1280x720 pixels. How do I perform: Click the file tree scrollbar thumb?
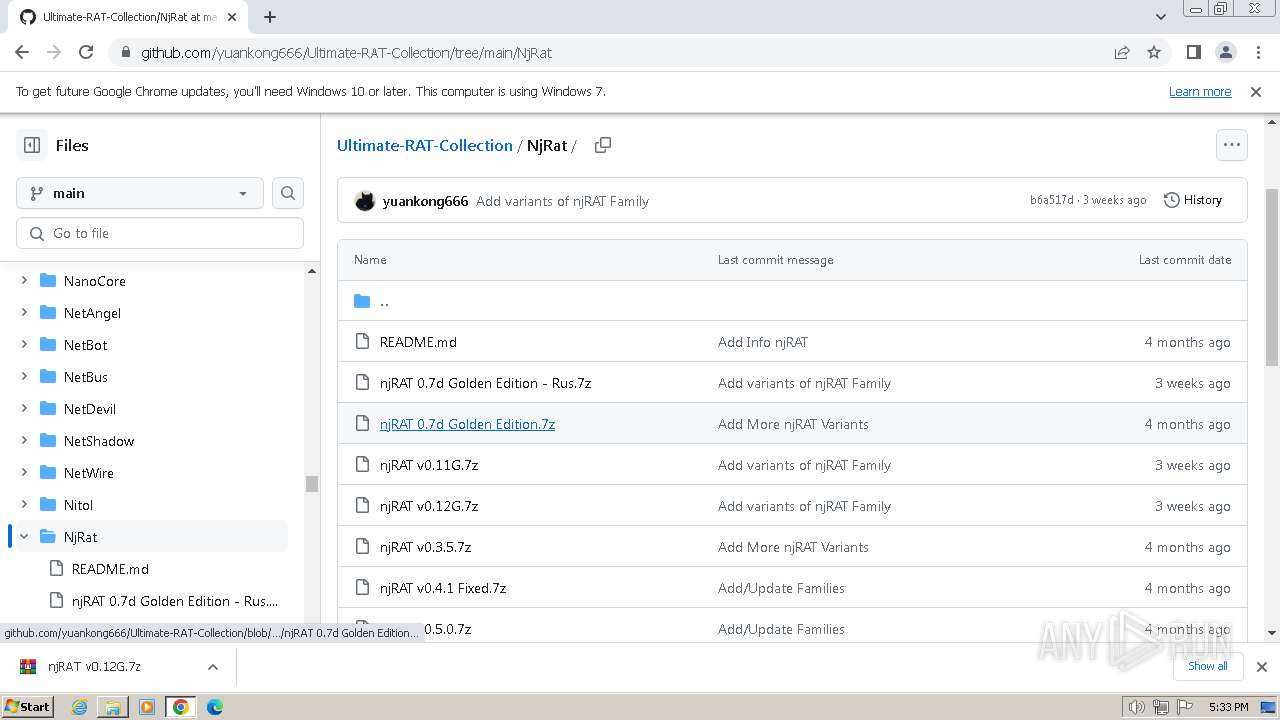[311, 484]
